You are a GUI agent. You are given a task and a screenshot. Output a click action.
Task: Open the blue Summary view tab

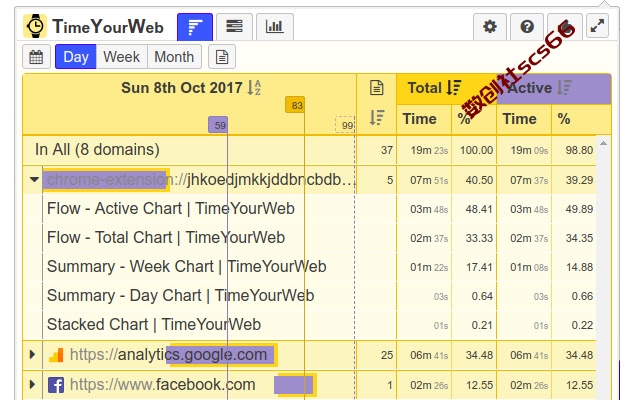(195, 27)
